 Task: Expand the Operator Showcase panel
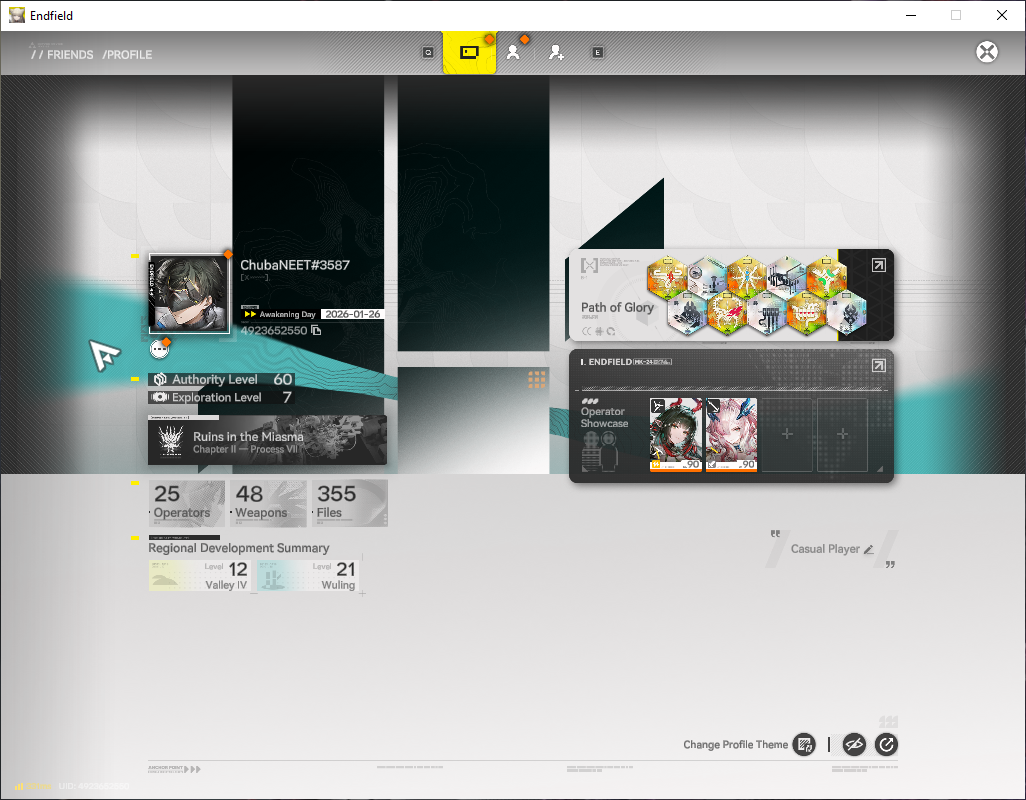click(x=879, y=366)
